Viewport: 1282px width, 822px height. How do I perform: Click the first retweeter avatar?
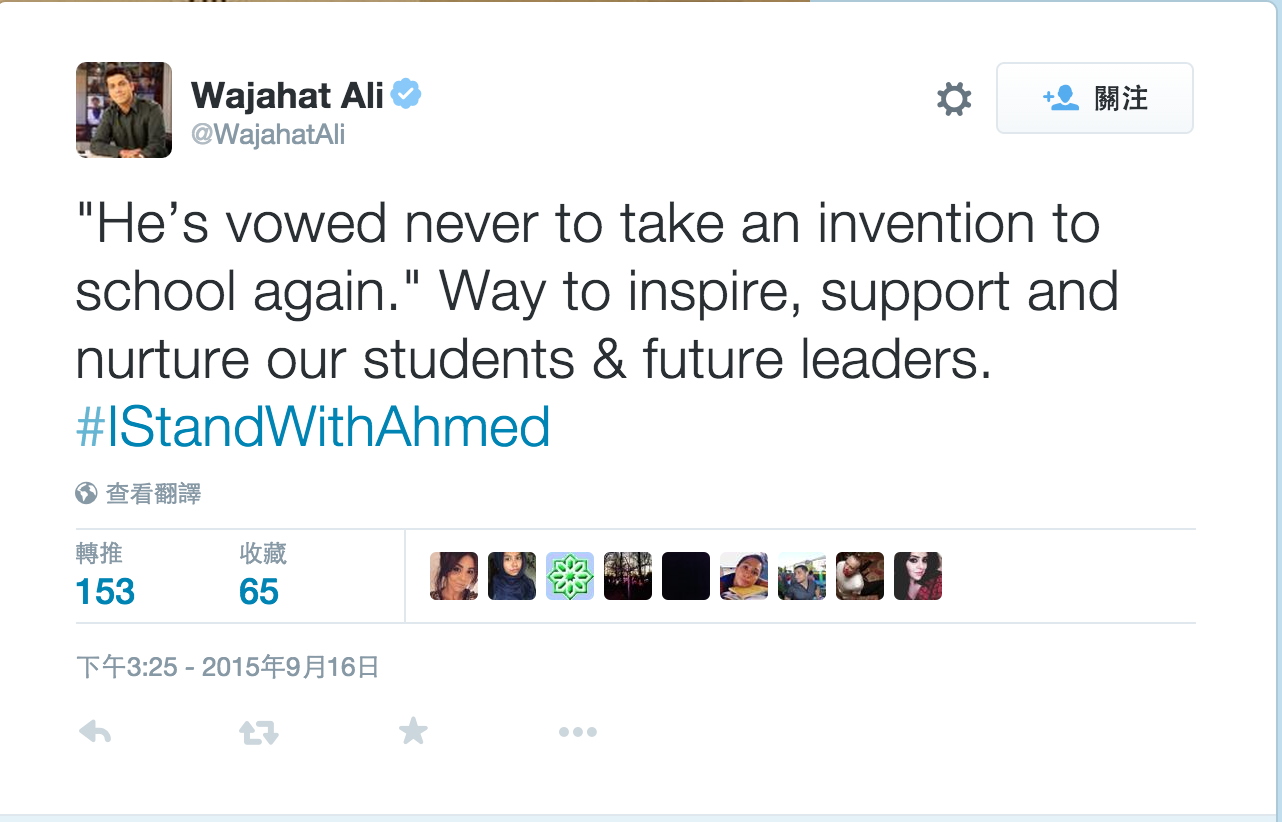pyautogui.click(x=454, y=576)
